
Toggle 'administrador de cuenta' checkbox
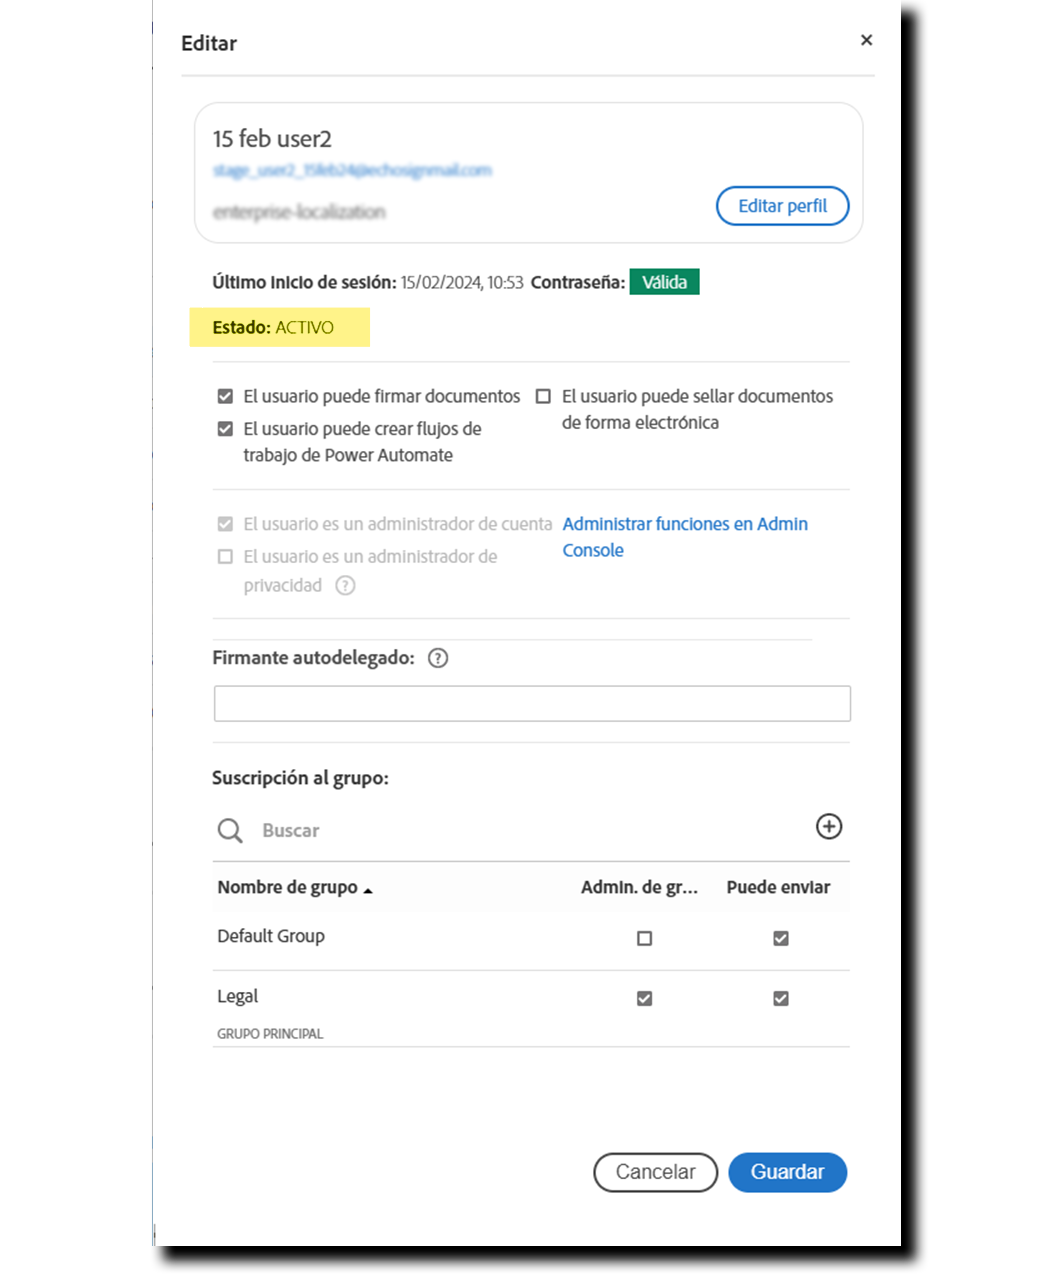tap(225, 524)
